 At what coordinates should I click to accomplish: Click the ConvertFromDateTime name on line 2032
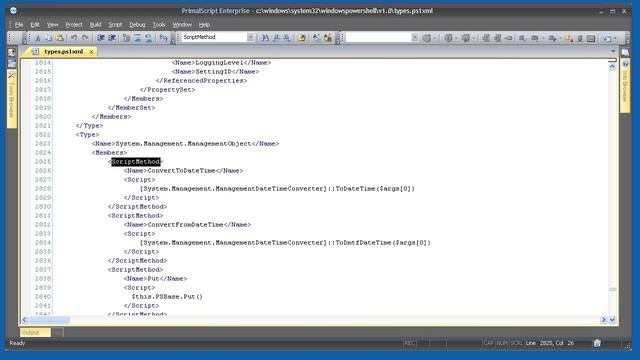(x=185, y=224)
